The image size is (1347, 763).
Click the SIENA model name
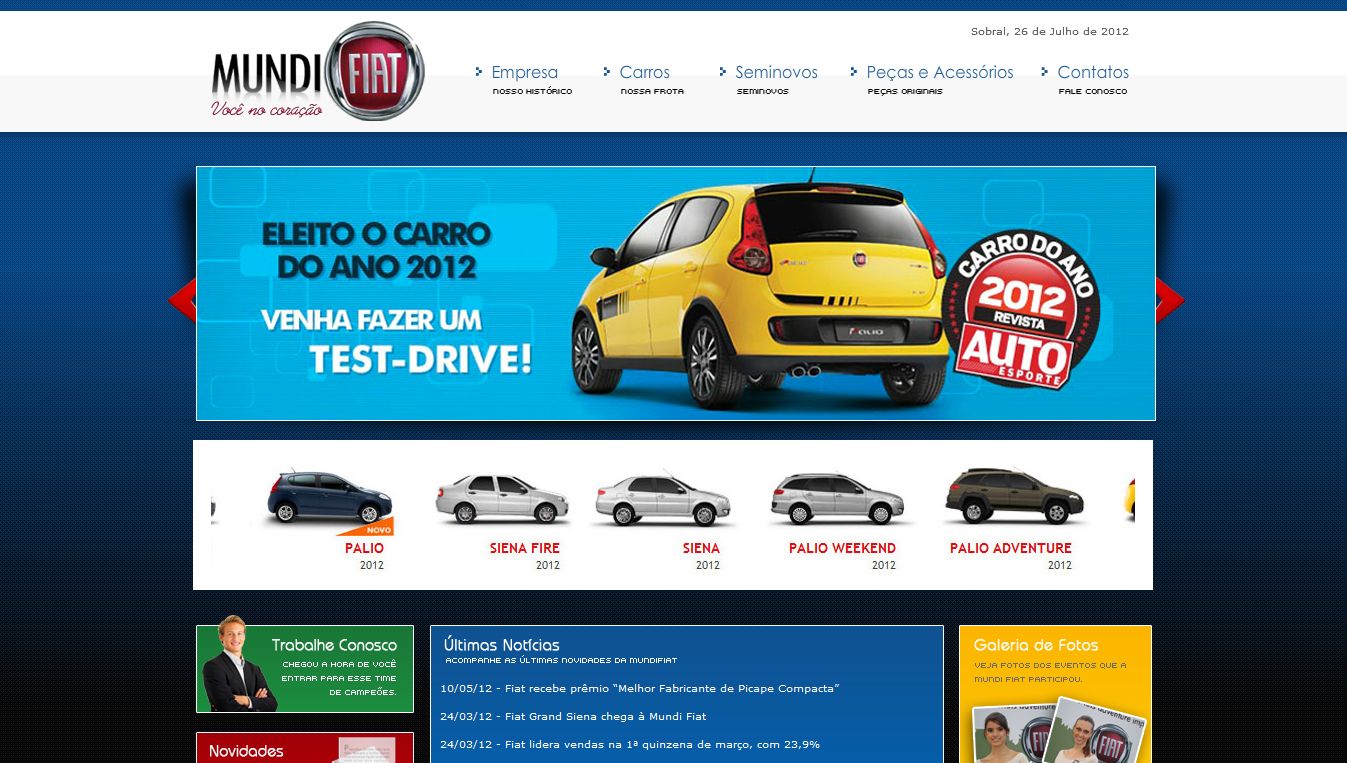pos(701,548)
